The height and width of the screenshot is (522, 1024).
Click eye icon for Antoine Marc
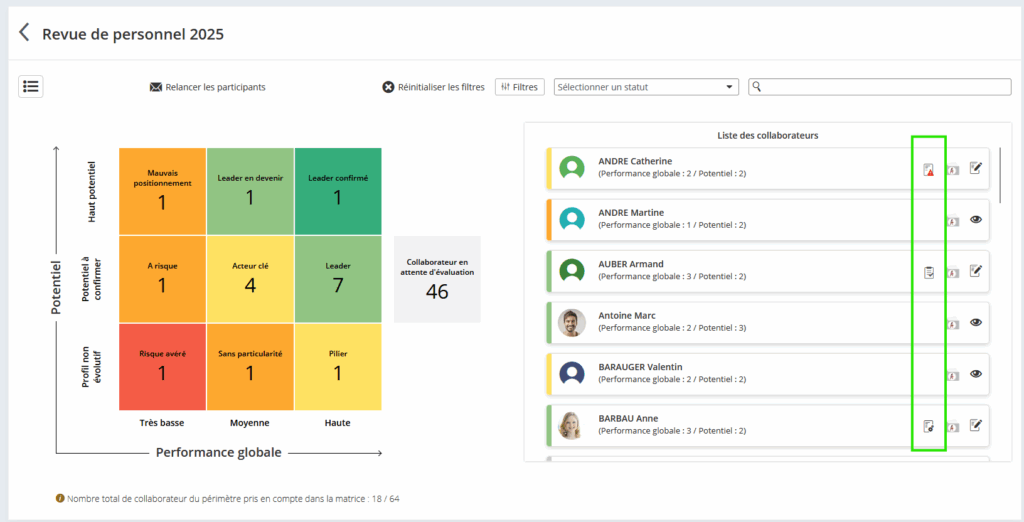coord(976,322)
